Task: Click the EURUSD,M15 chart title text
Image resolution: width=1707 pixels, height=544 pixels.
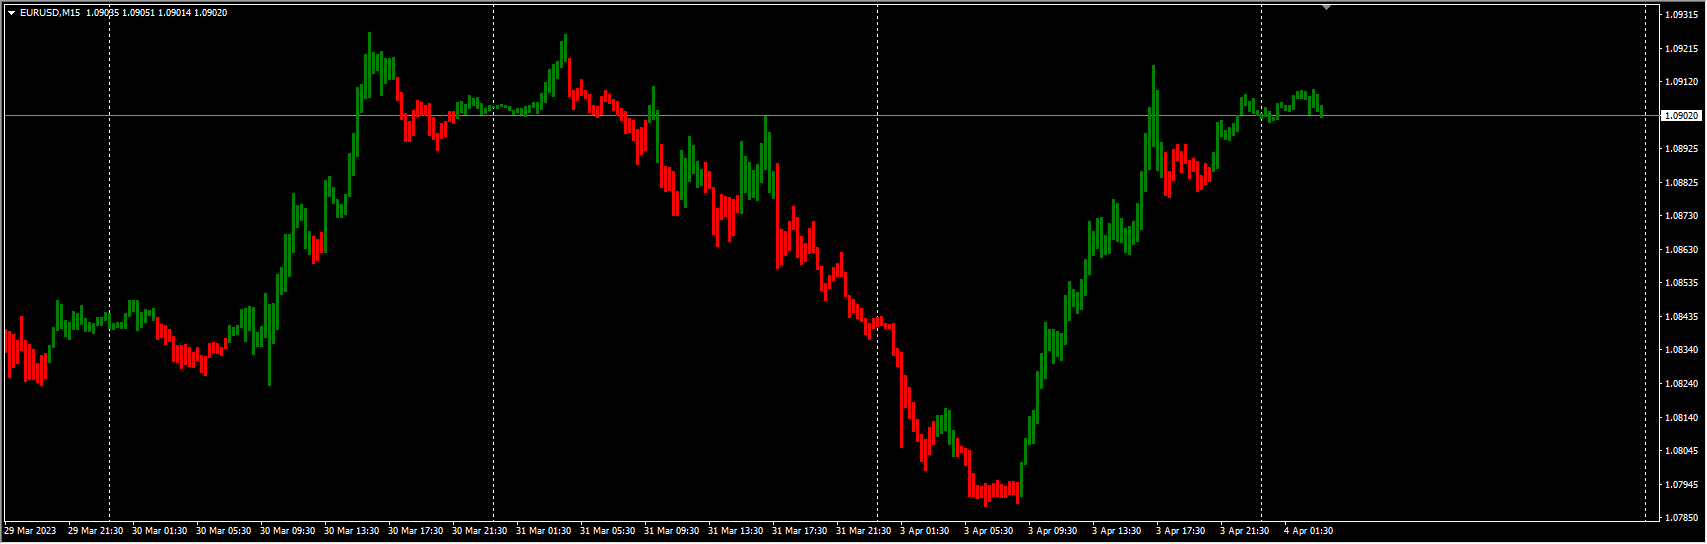Action: tap(51, 13)
